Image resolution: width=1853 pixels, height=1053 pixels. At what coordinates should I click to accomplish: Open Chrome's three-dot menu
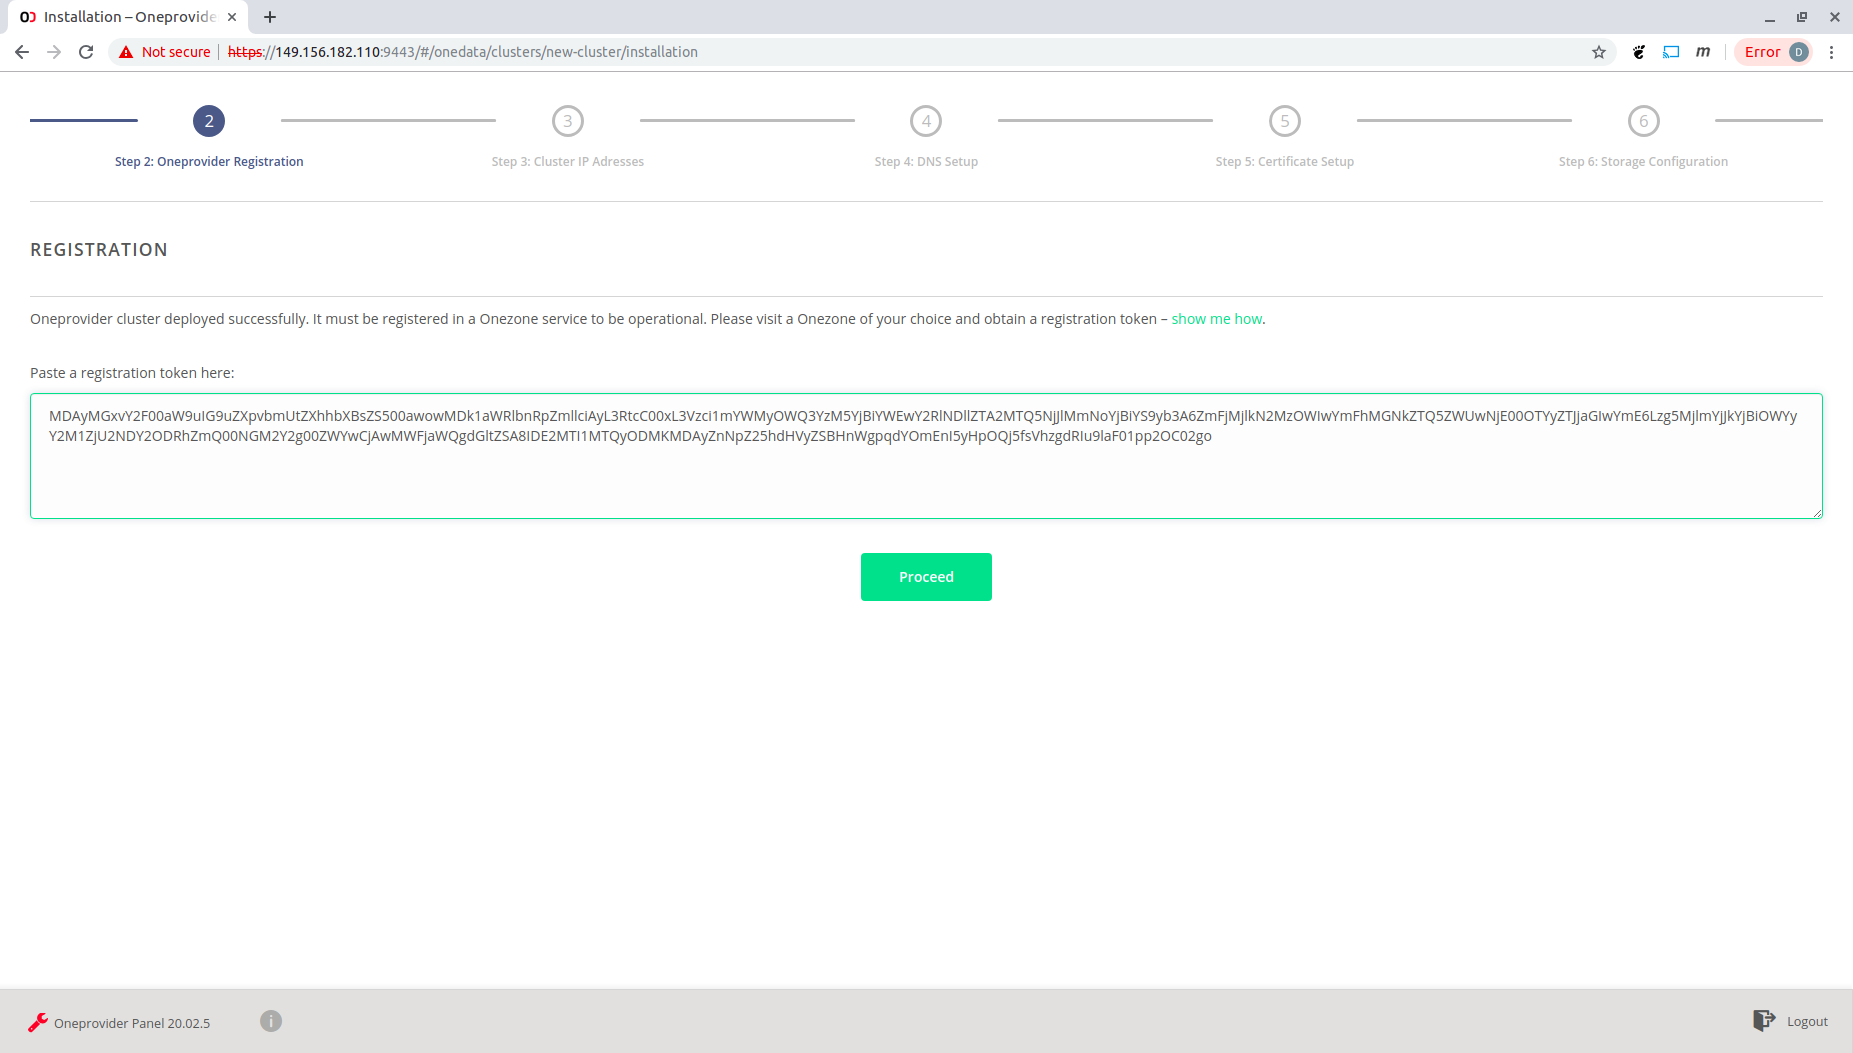1832,52
